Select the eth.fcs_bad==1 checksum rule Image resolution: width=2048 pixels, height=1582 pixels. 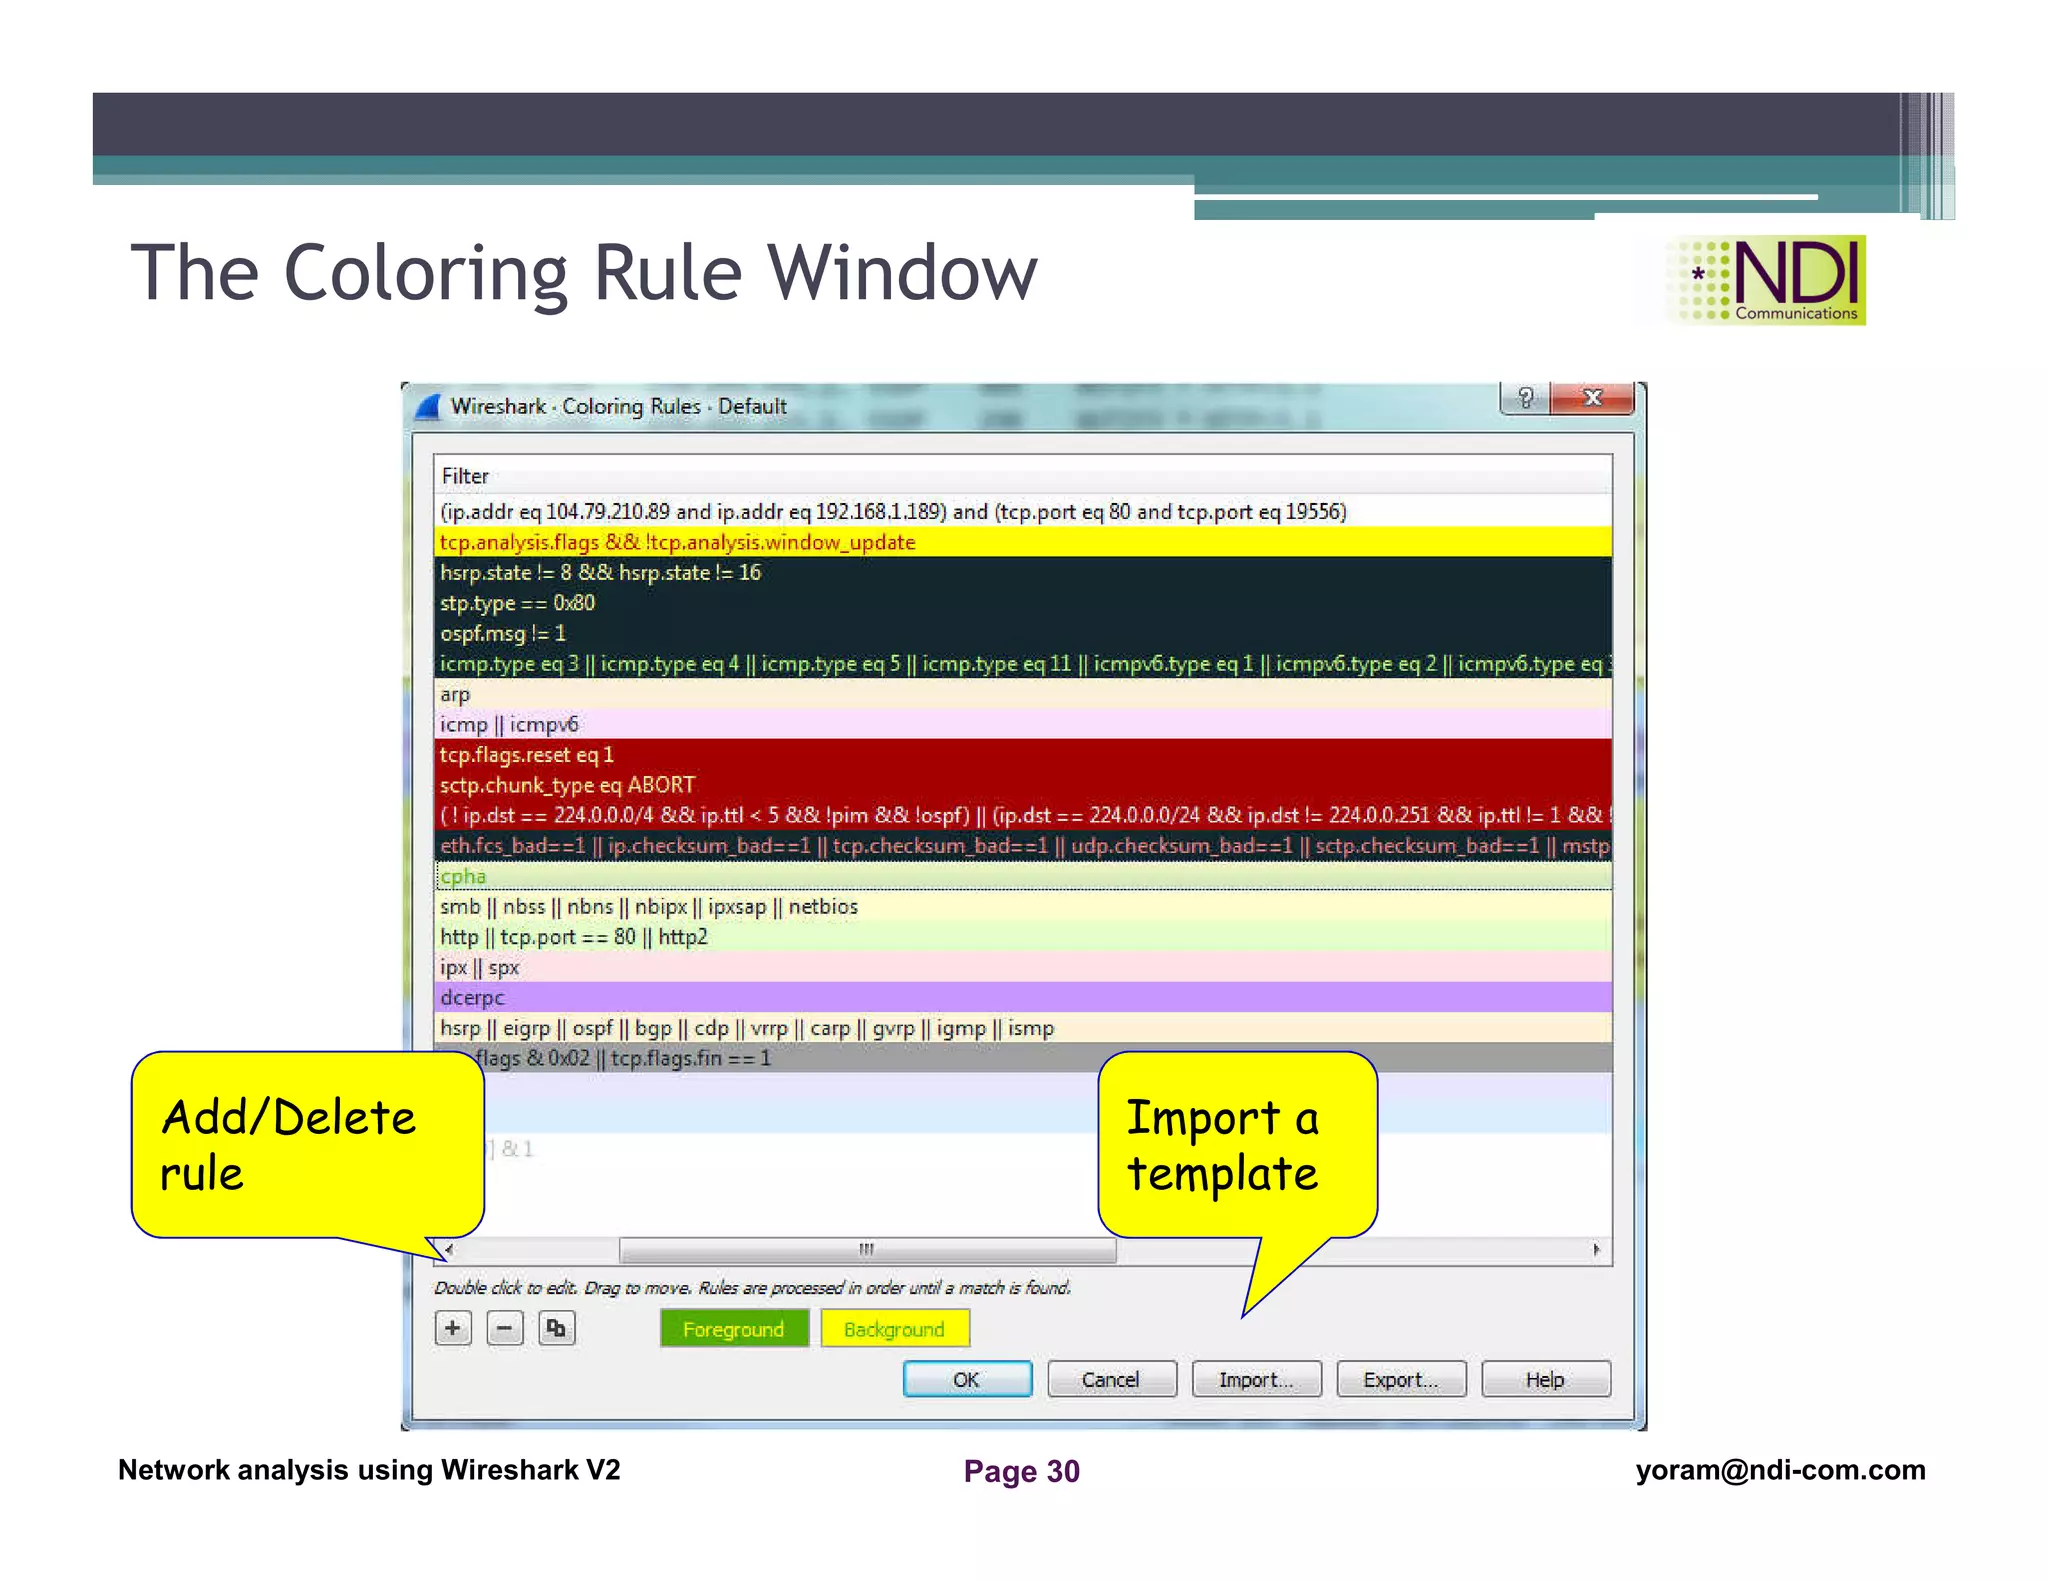coord(1023,846)
